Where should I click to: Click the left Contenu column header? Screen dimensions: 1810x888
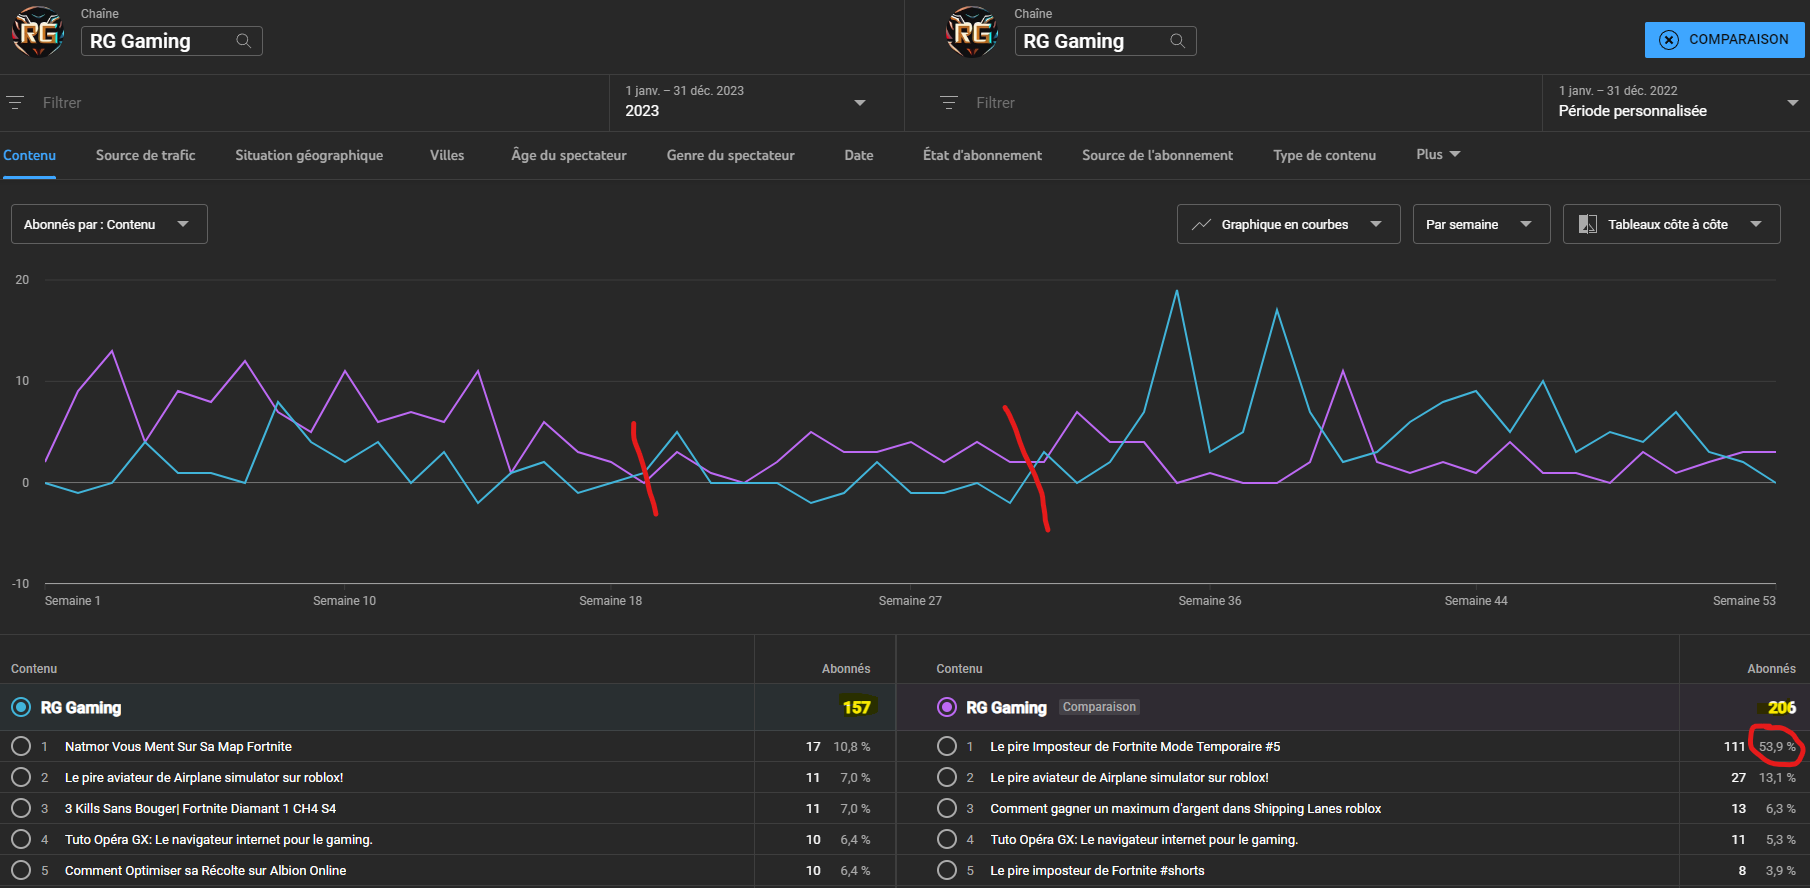tap(34, 669)
